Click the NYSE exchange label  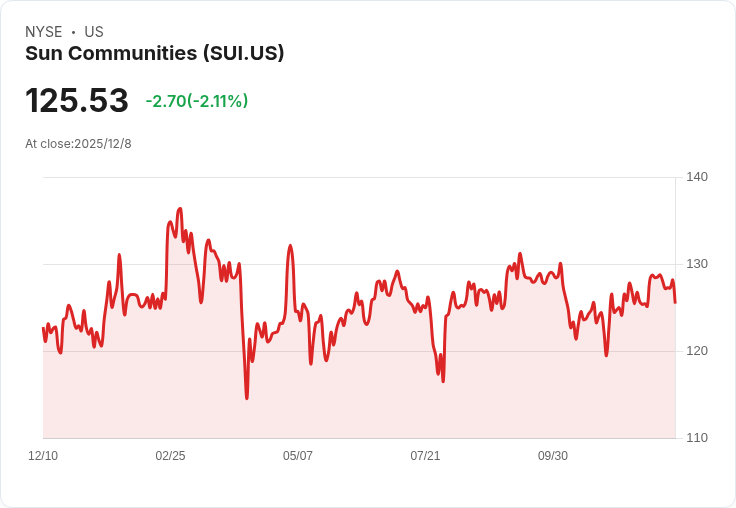[x=44, y=32]
